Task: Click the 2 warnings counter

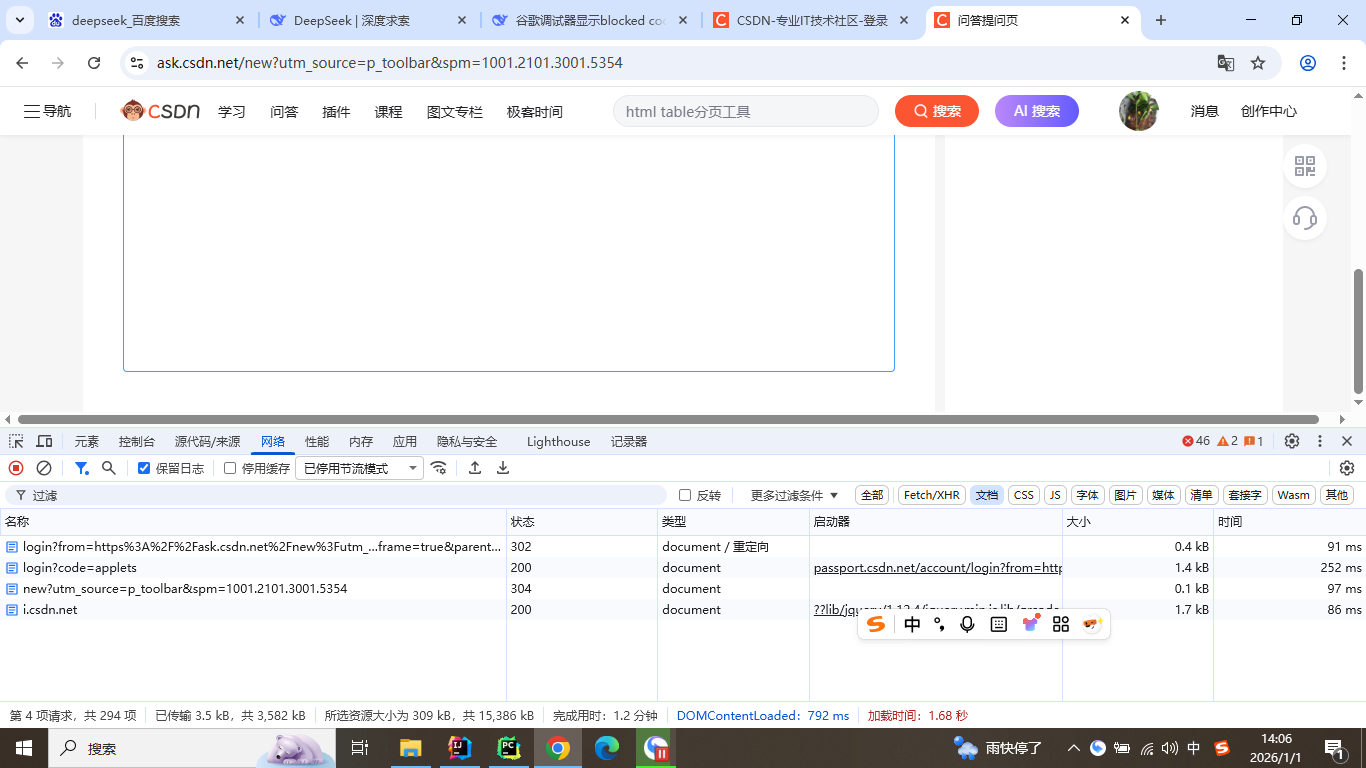Action: (x=1228, y=441)
